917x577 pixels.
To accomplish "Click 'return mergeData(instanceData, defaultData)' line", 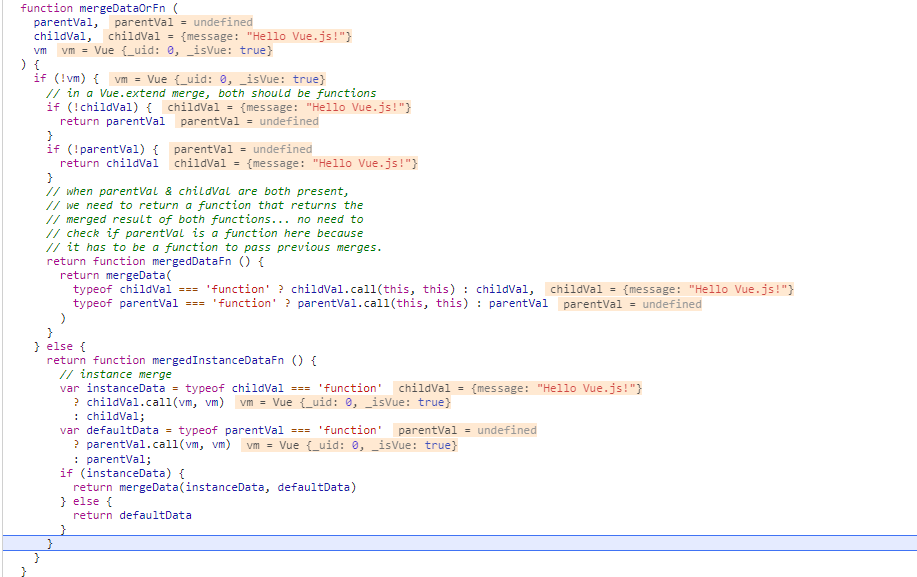I will (x=215, y=487).
